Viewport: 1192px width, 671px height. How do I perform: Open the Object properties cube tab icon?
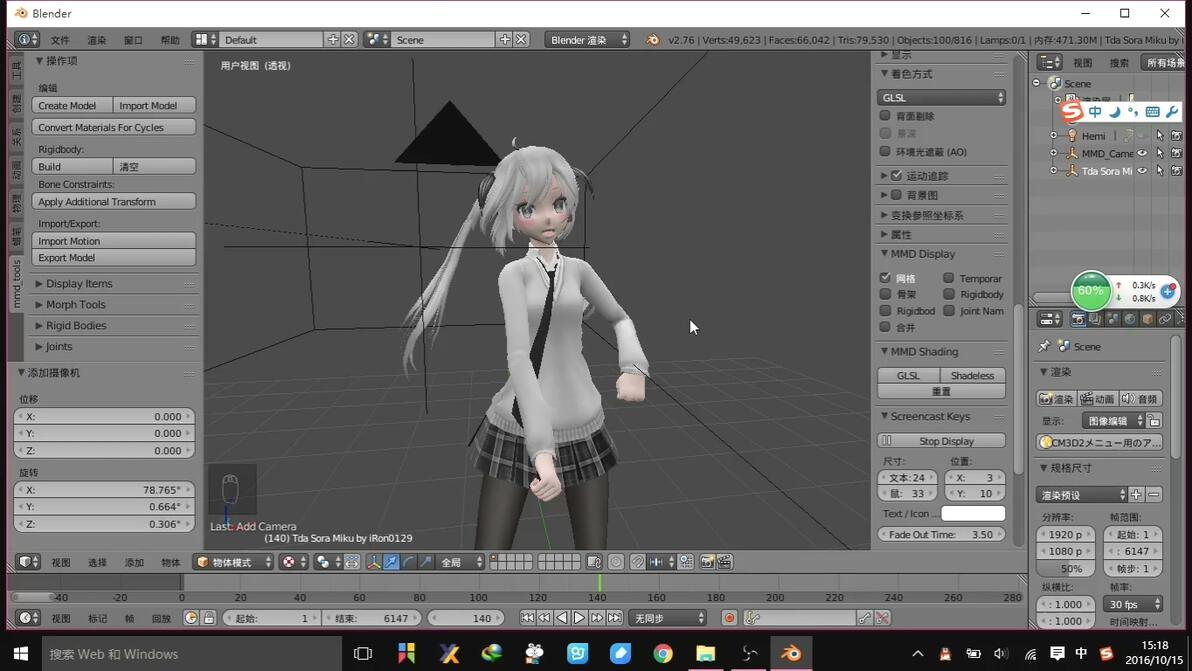[1147, 319]
